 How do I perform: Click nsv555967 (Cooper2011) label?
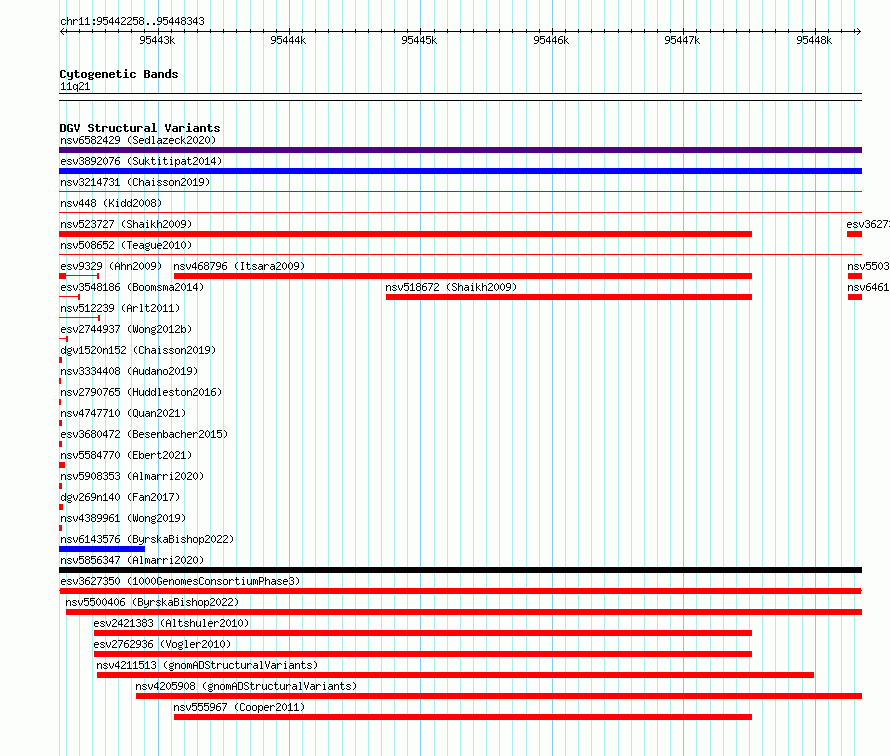(x=239, y=707)
